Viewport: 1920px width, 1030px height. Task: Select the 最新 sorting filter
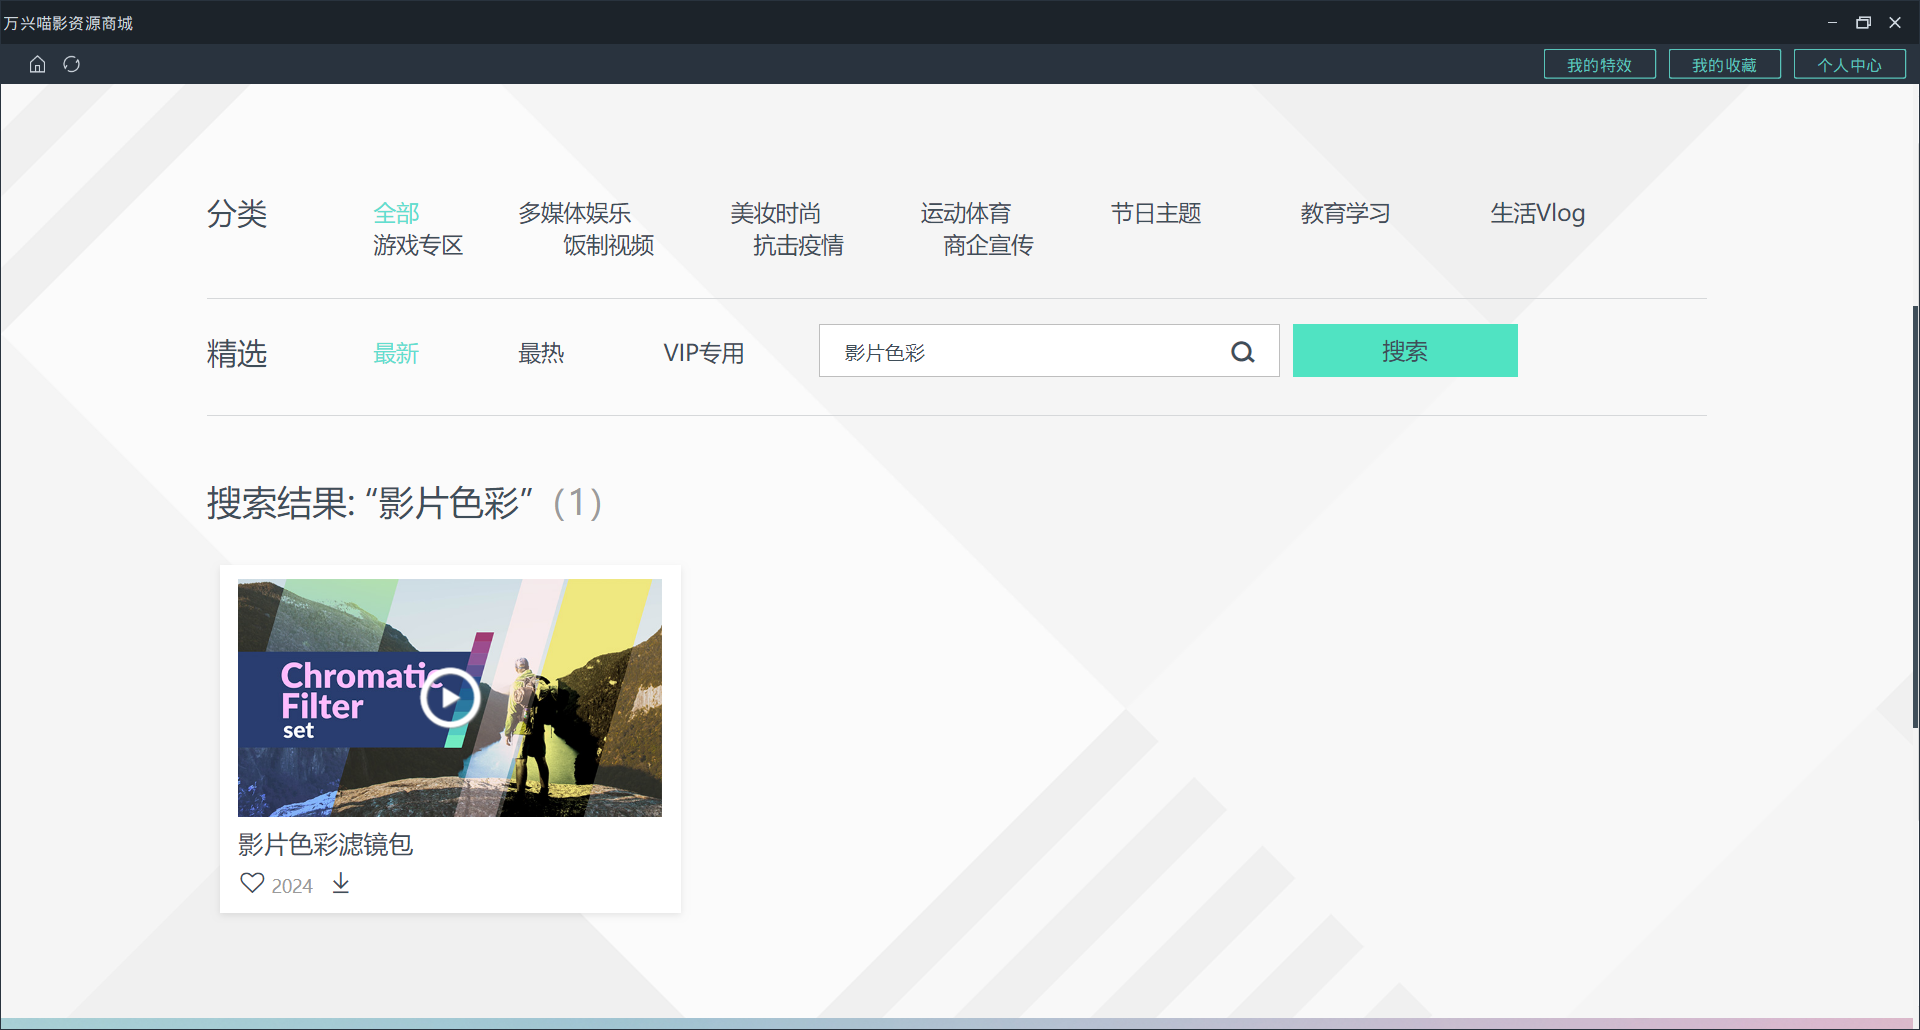tap(396, 352)
